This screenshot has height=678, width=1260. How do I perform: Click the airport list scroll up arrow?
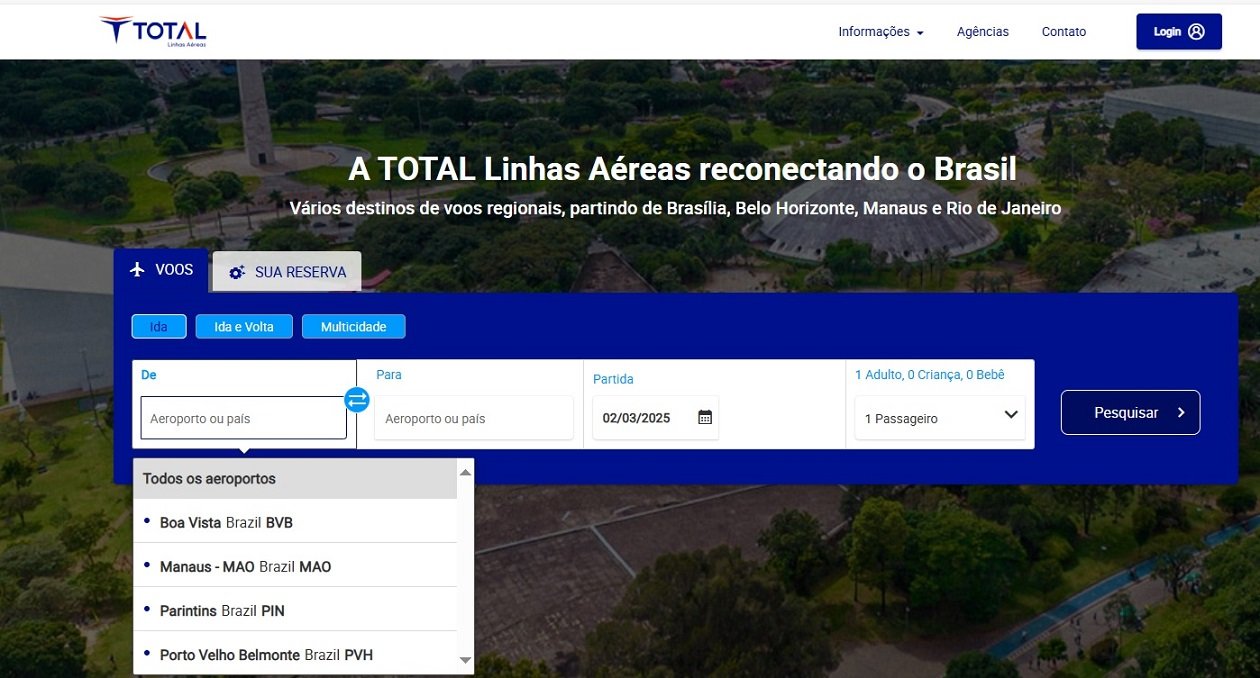tap(465, 471)
